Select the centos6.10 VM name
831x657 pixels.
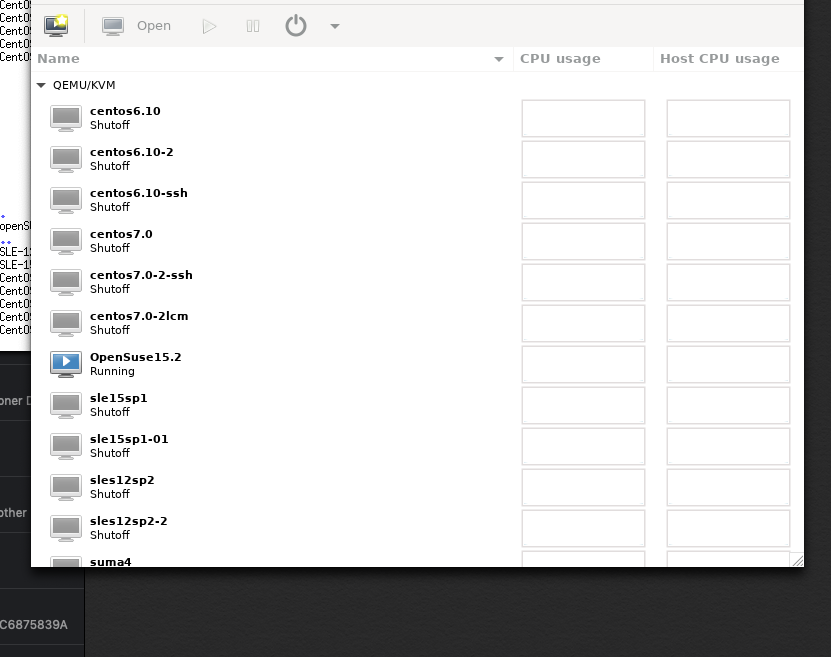tap(125, 111)
